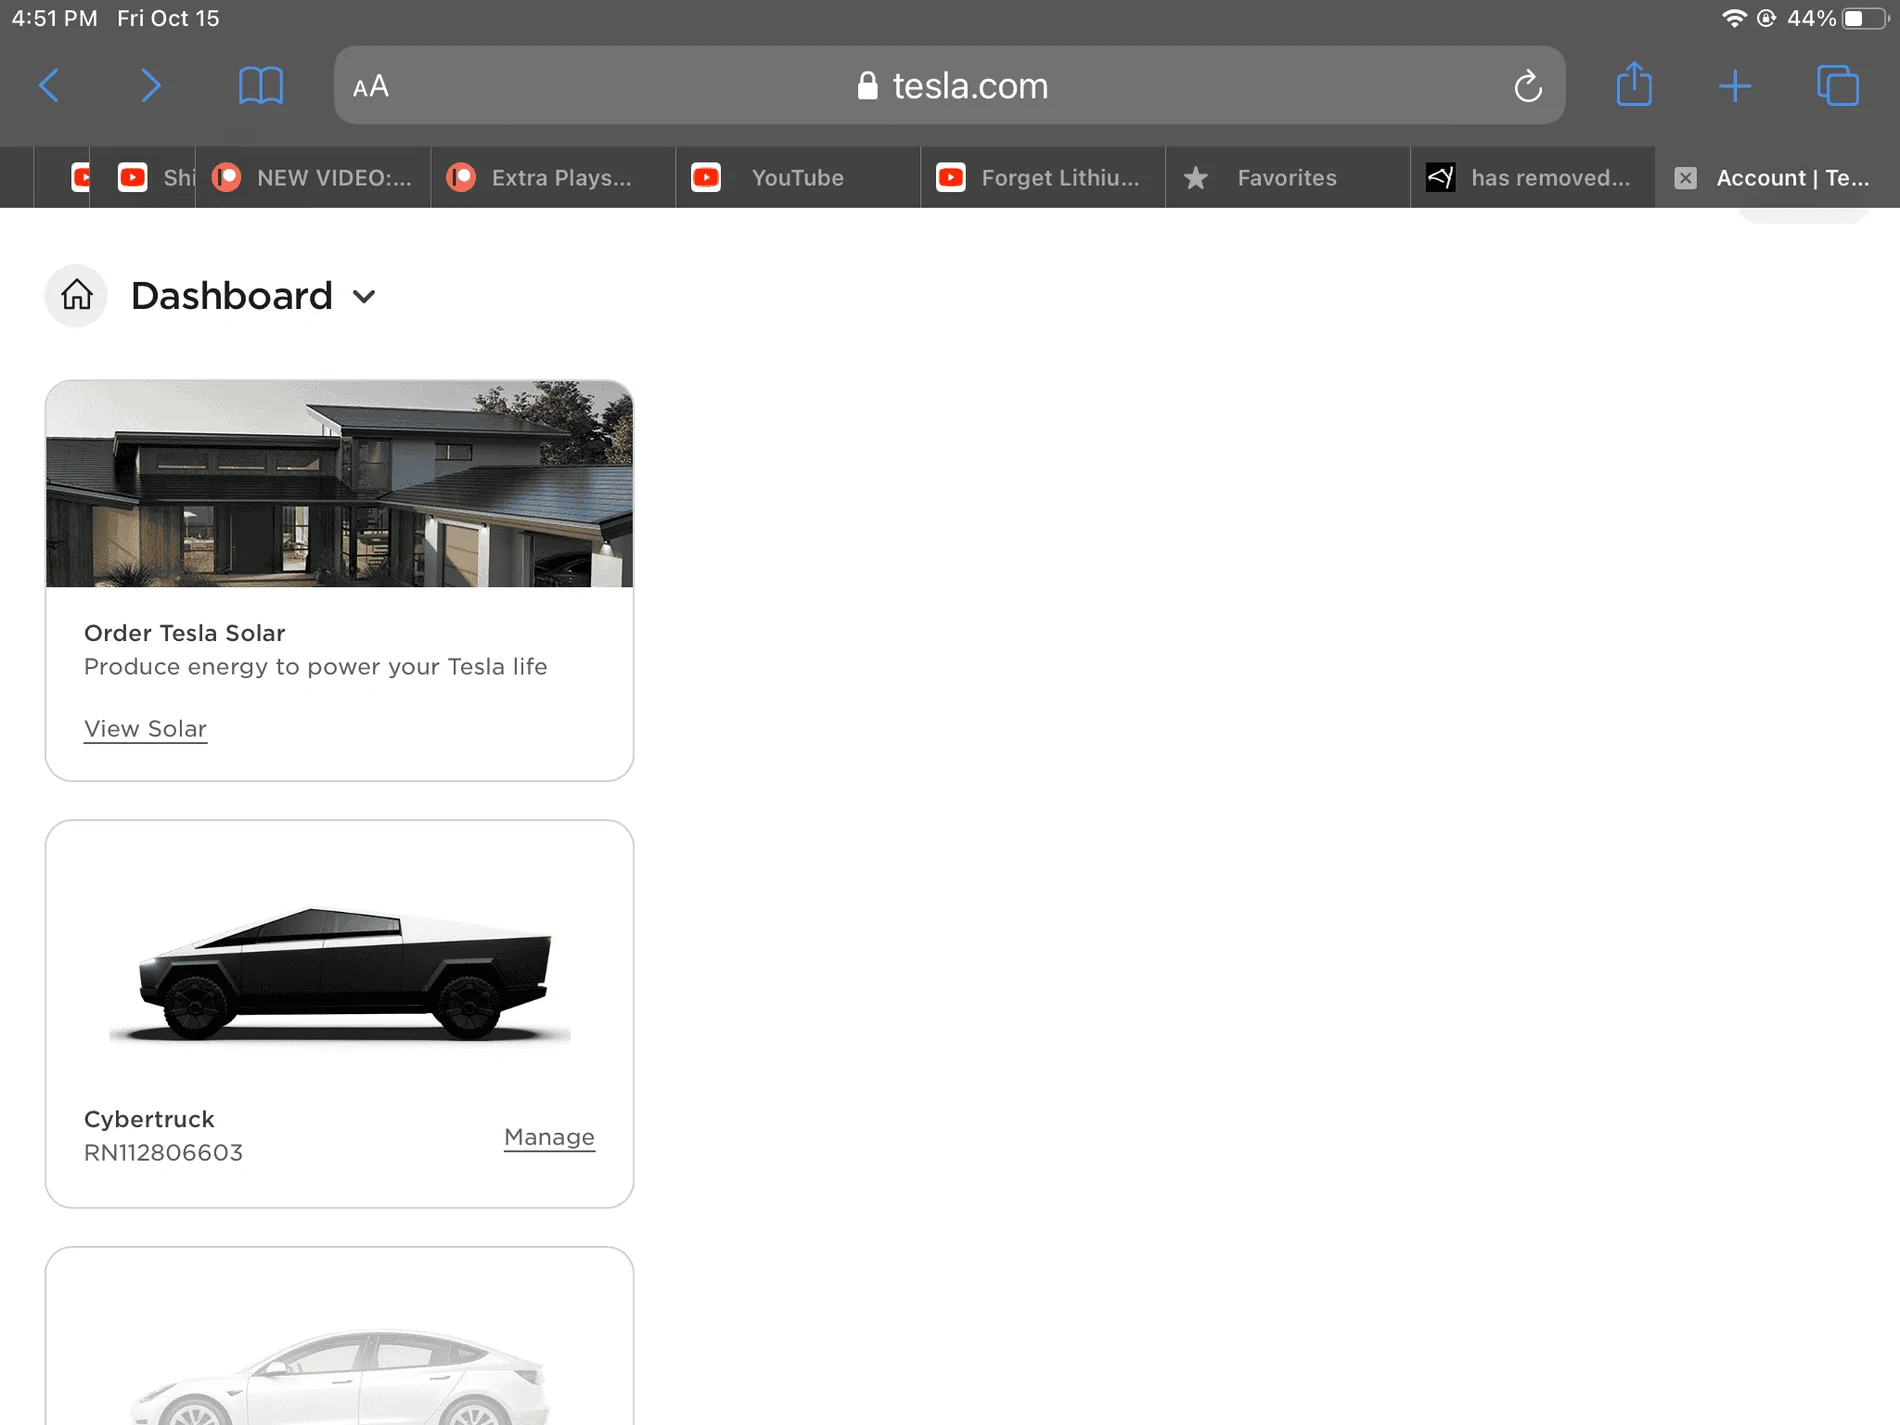This screenshot has height=1425, width=1900.
Task: Show all tabs overview icon
Action: tap(1838, 86)
